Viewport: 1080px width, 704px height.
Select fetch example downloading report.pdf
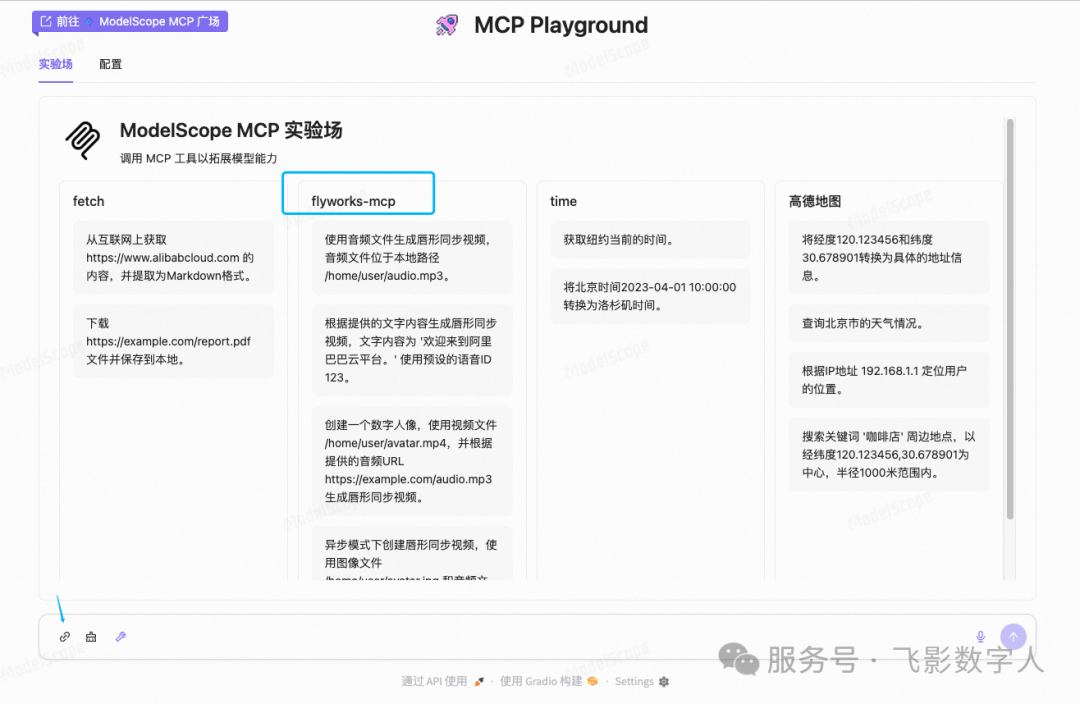click(174, 341)
